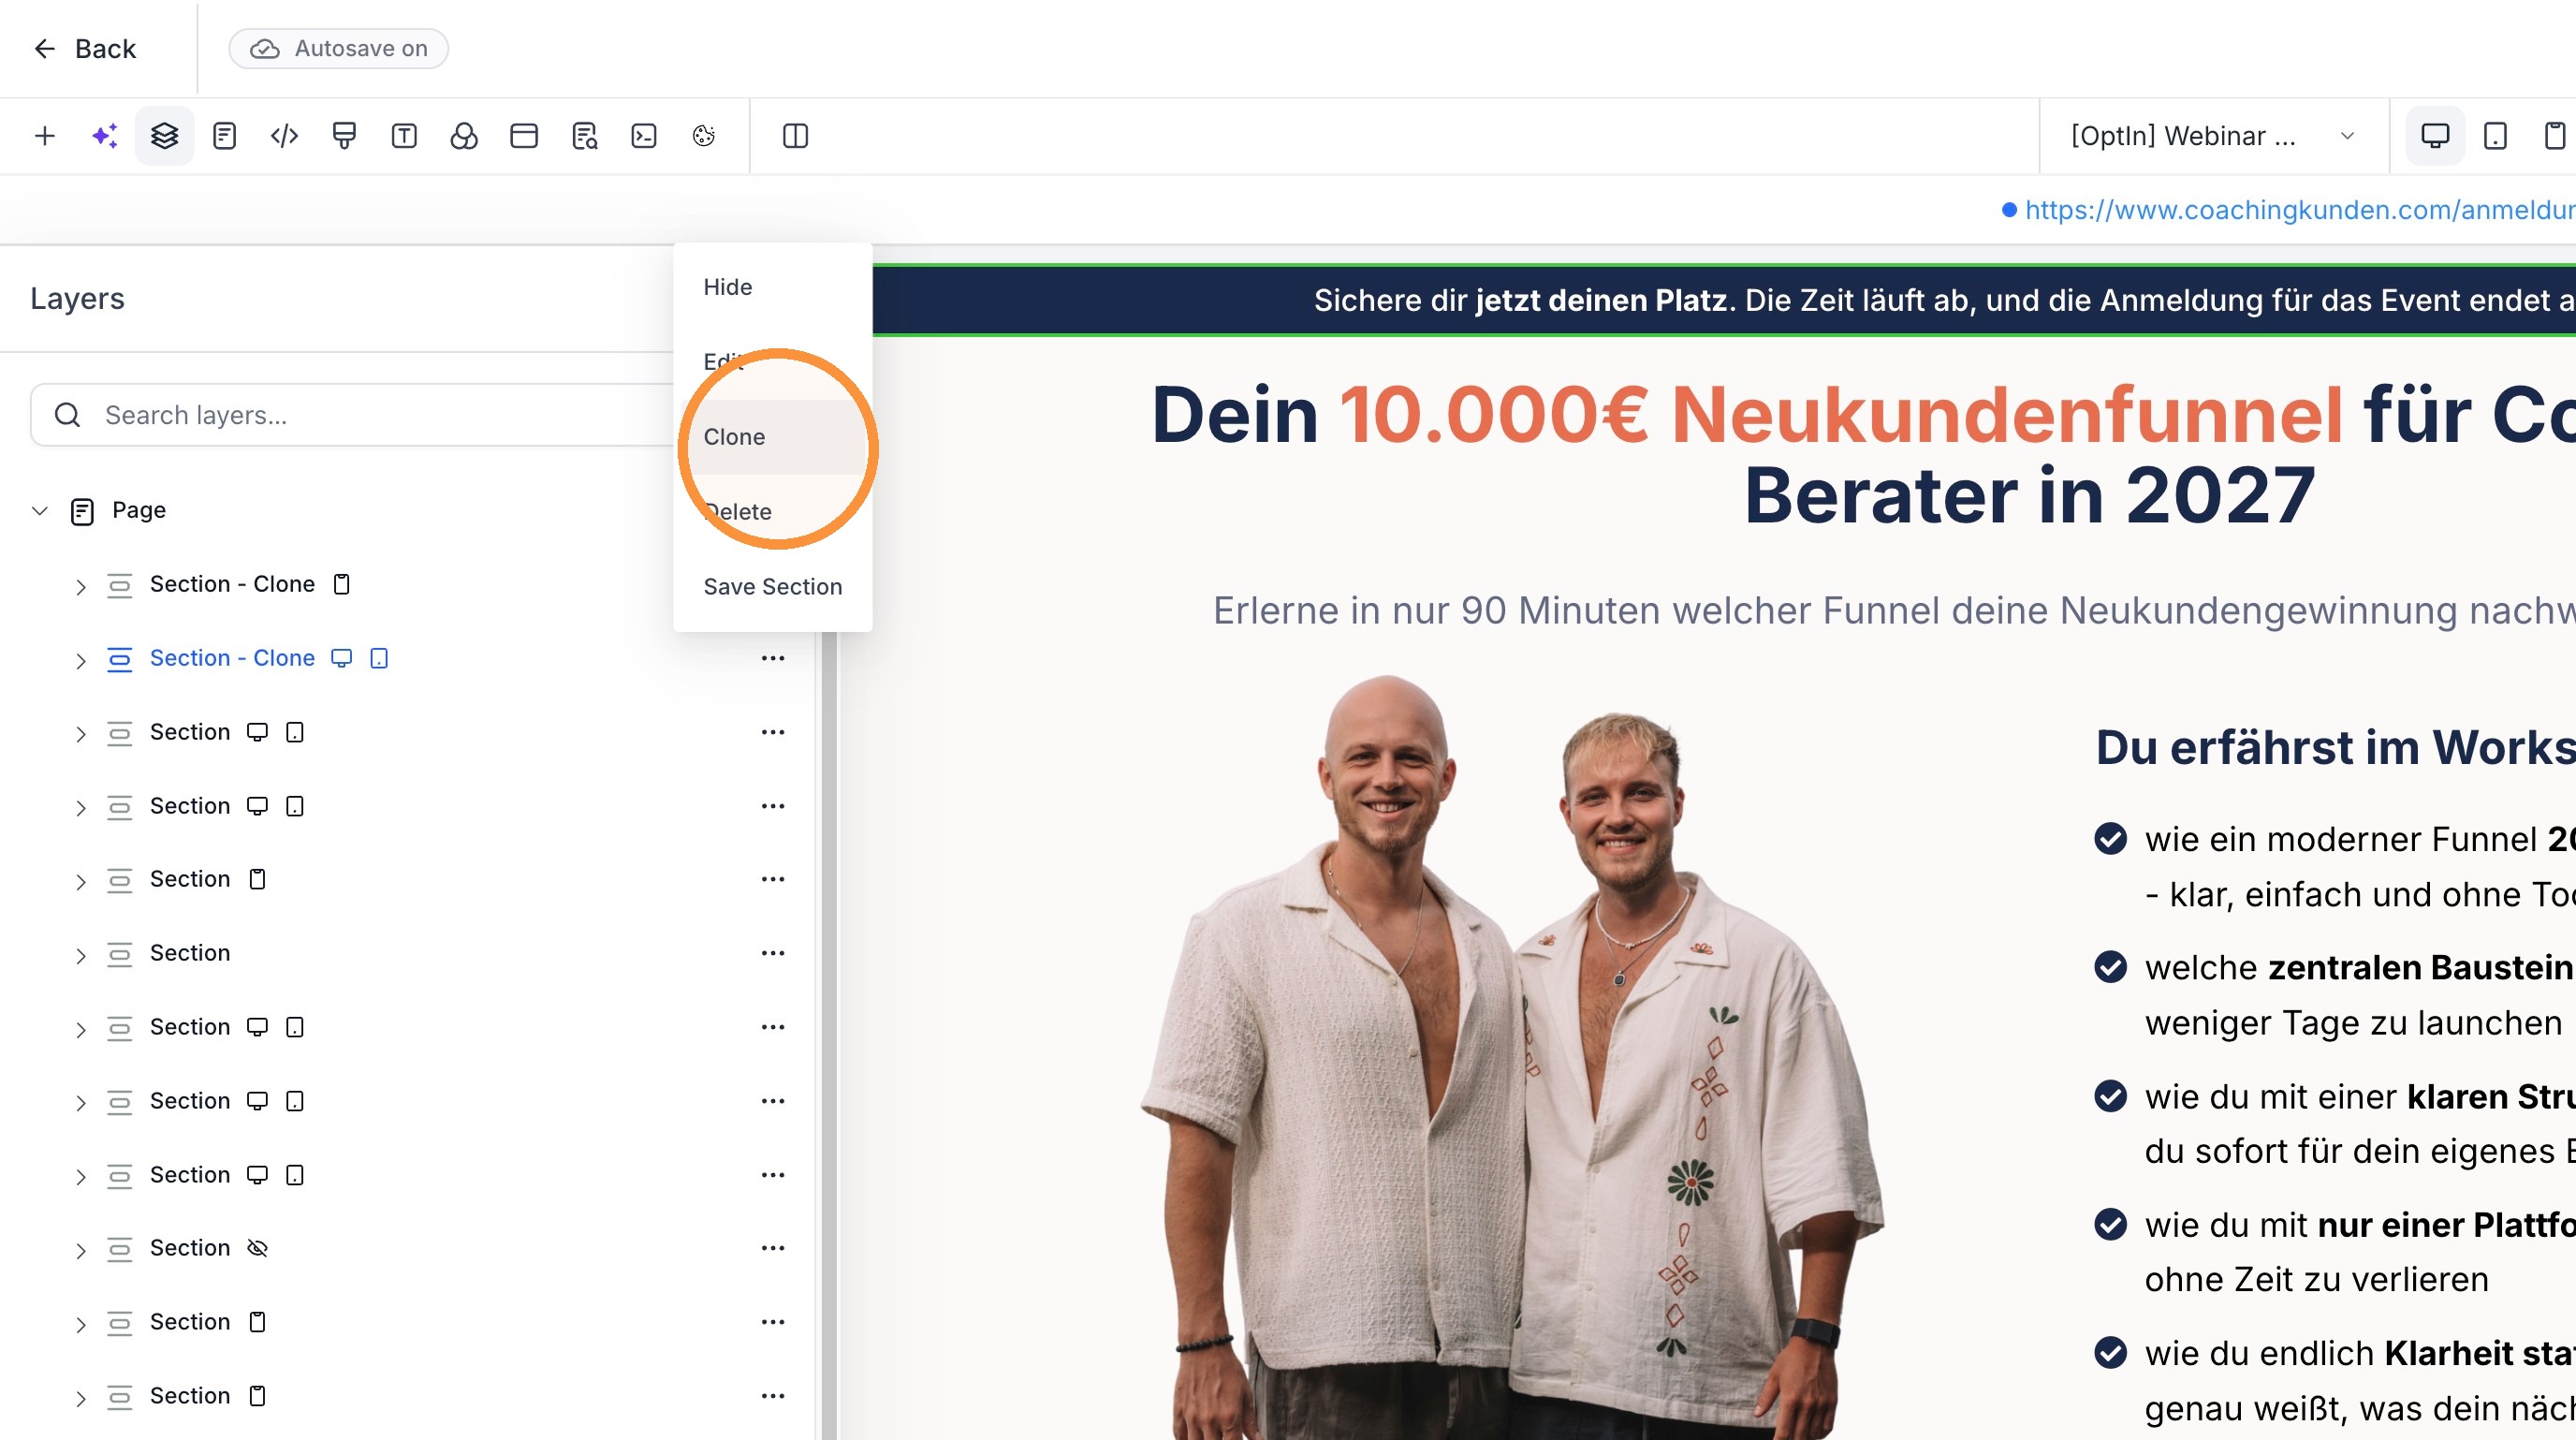Screen dimensions: 2576x1440
Task: Open the AI sparkle assistant tool
Action: tap(104, 136)
